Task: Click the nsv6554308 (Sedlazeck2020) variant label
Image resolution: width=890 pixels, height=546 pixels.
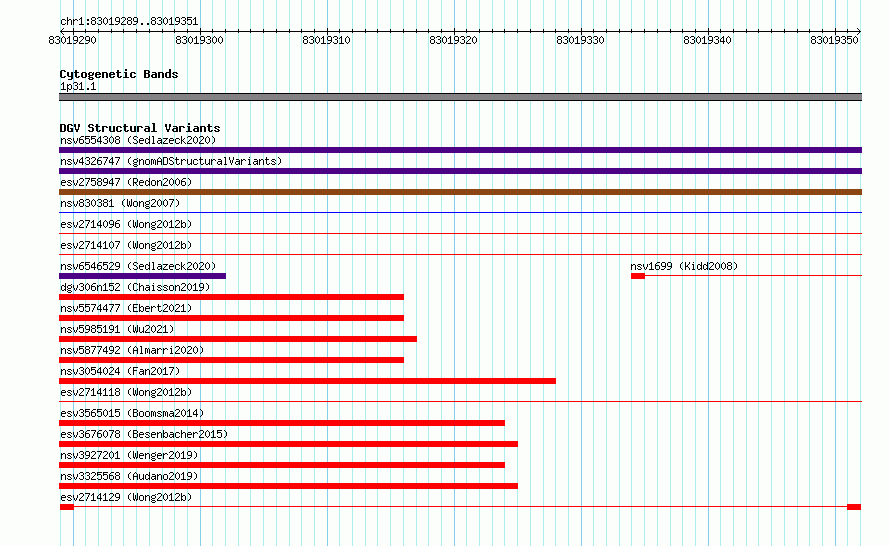Action: click(138, 140)
